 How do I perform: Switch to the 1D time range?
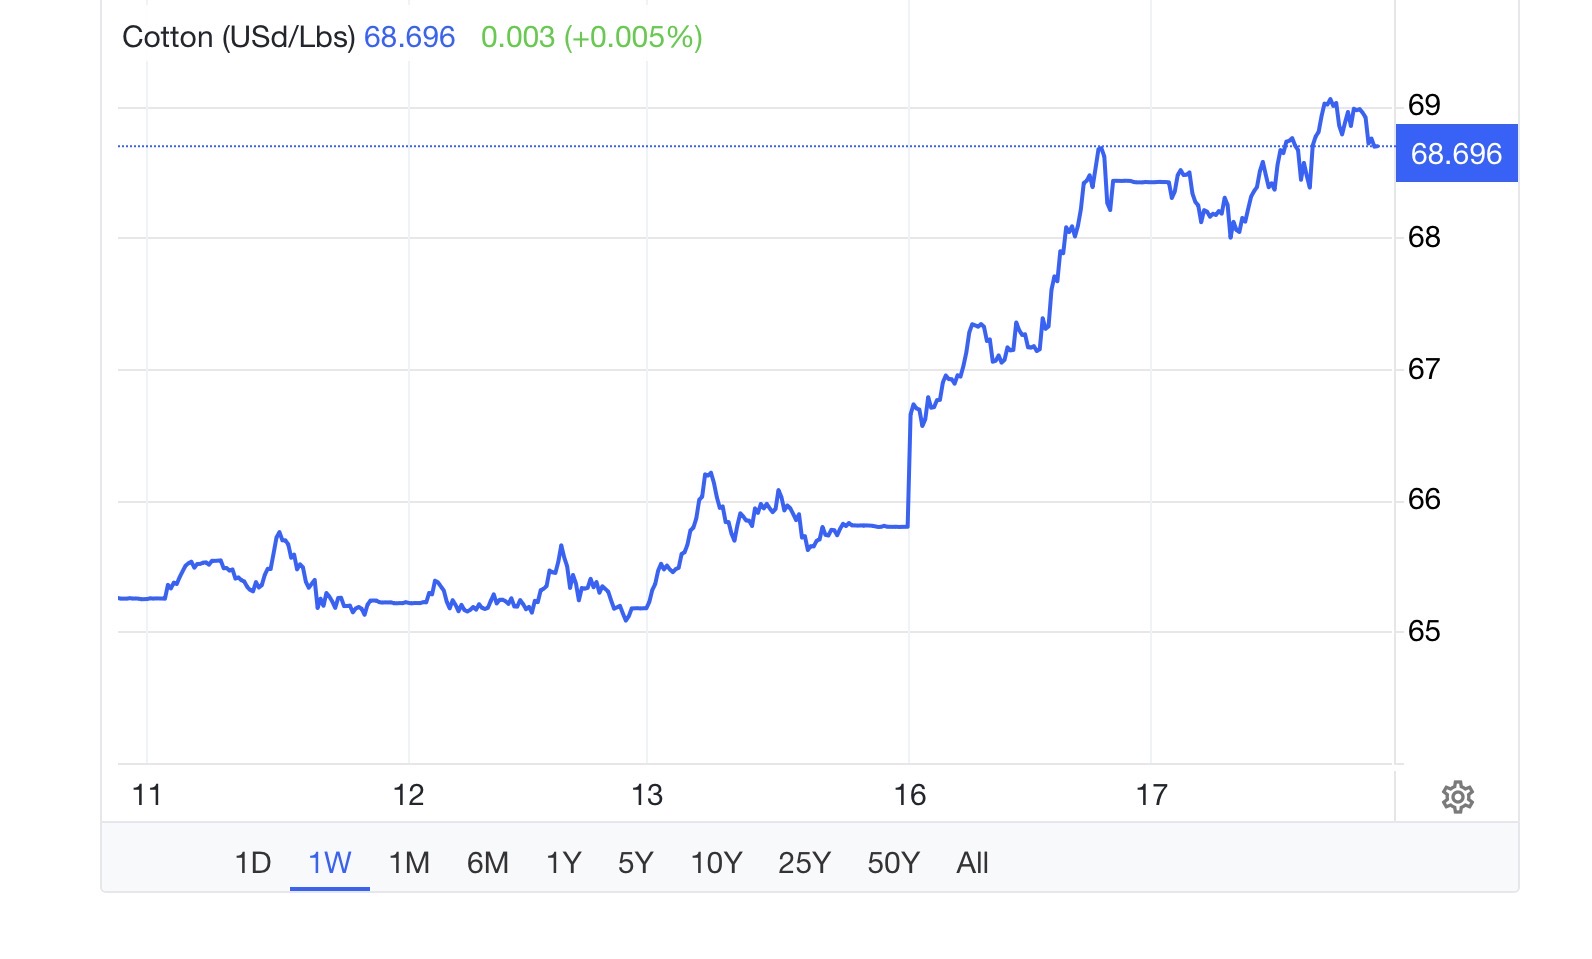coord(252,862)
